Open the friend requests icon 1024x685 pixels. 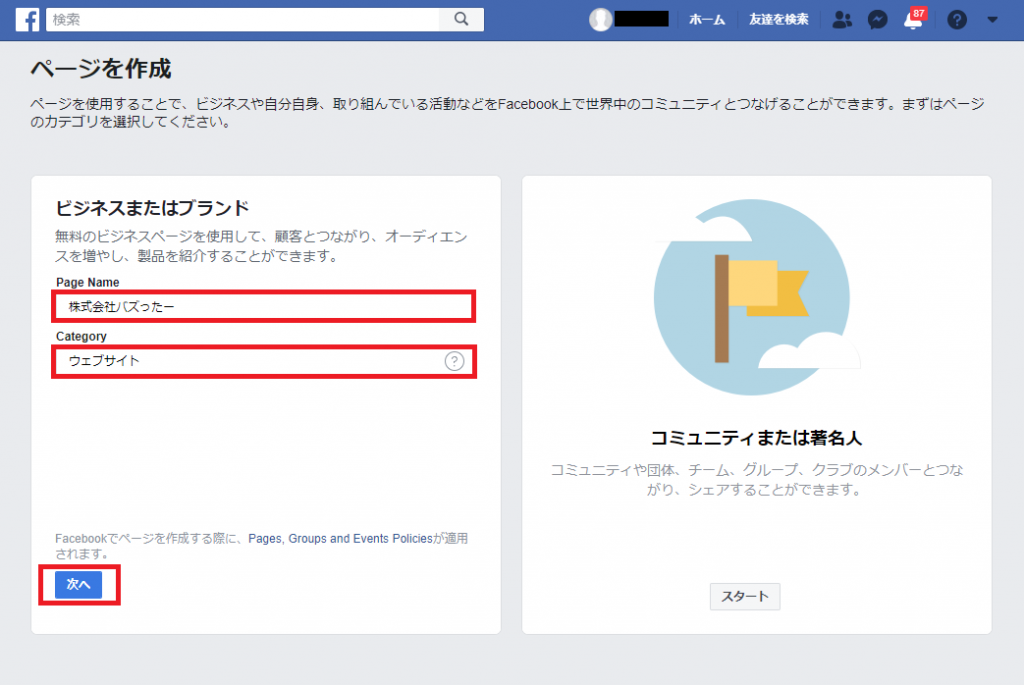click(x=843, y=19)
